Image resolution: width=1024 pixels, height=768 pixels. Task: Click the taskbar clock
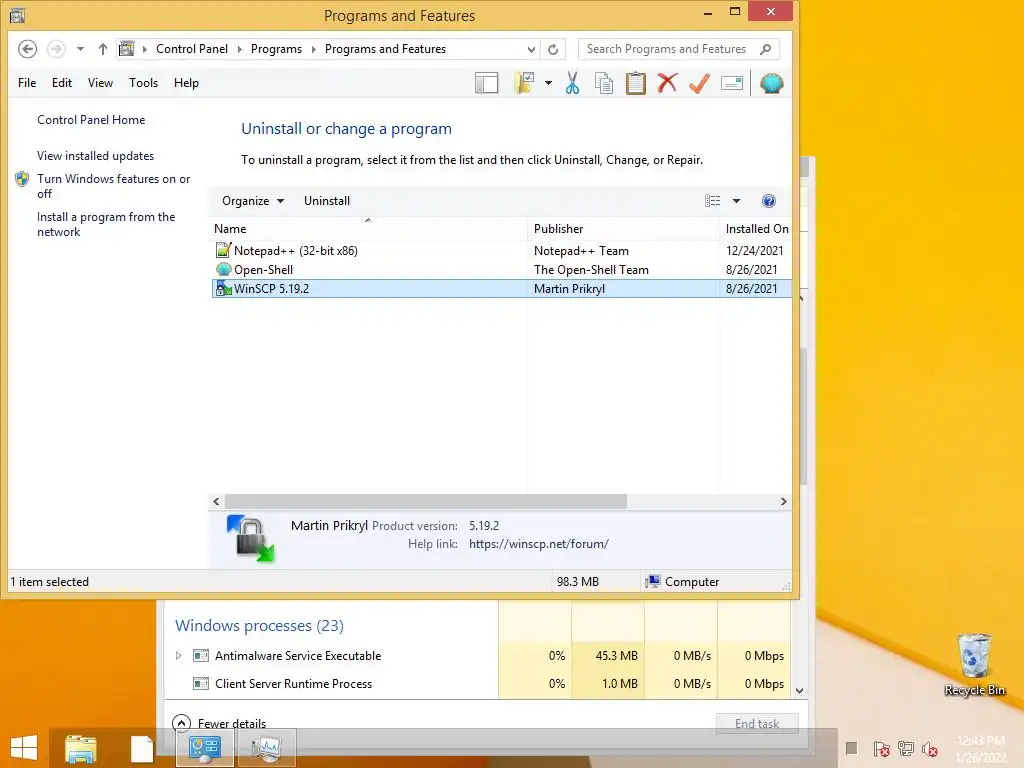click(x=981, y=749)
